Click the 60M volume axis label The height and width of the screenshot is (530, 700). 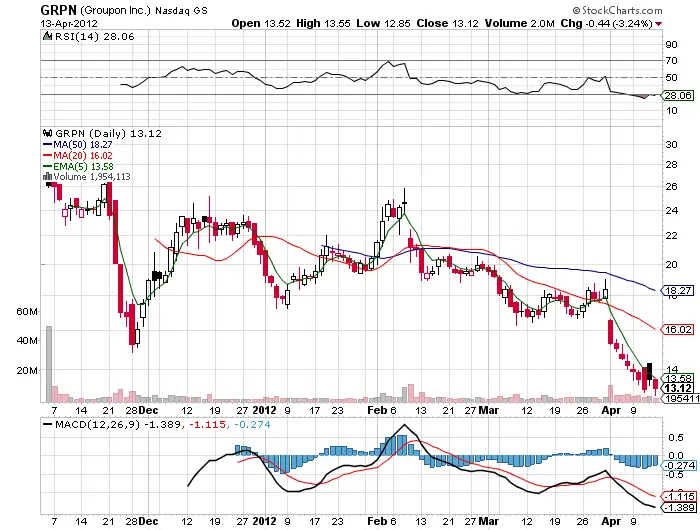tap(27, 312)
